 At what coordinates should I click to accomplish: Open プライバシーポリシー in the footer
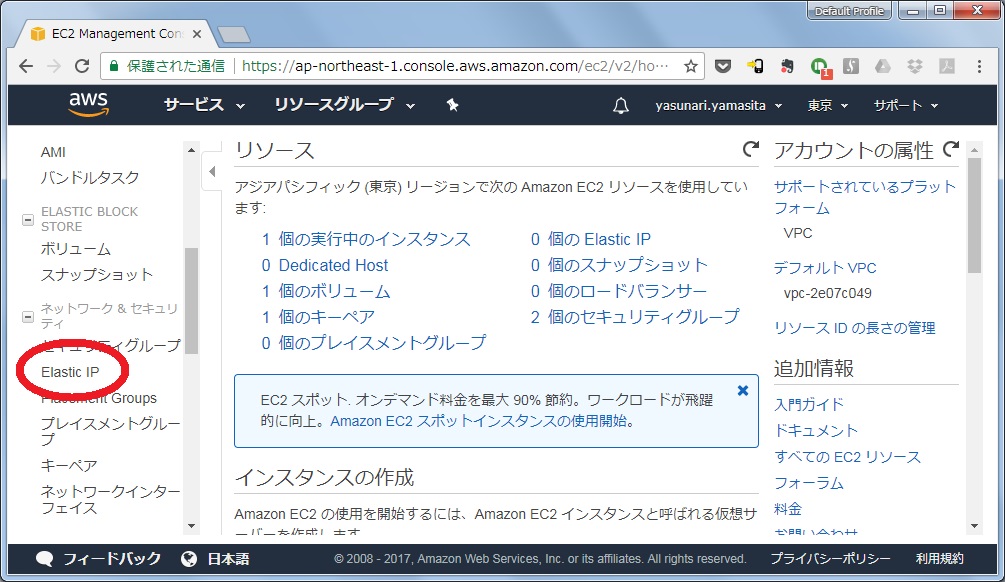(x=830, y=559)
